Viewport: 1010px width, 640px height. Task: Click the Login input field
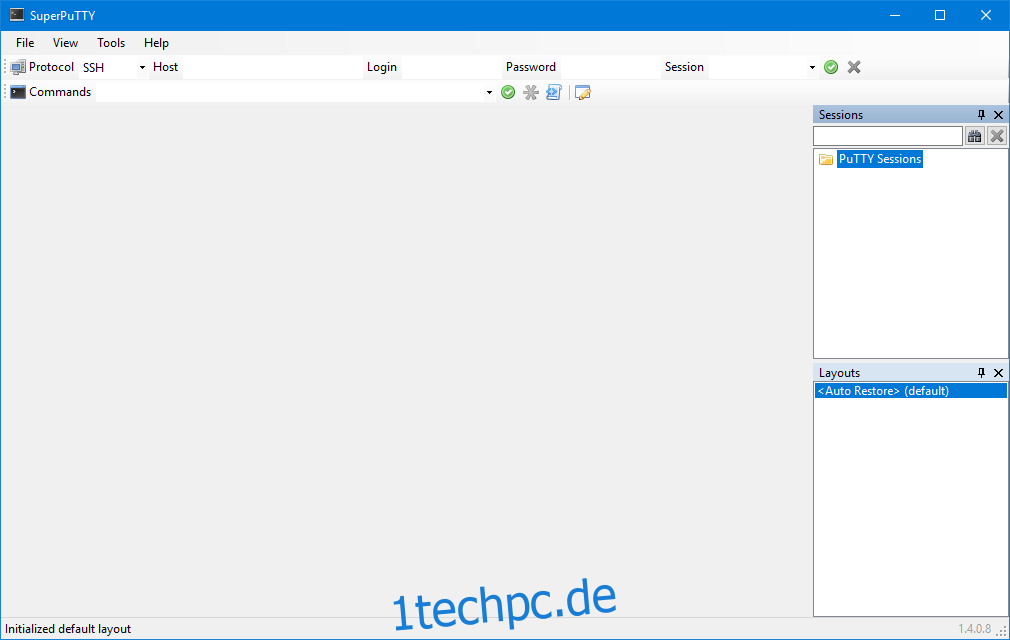[451, 68]
